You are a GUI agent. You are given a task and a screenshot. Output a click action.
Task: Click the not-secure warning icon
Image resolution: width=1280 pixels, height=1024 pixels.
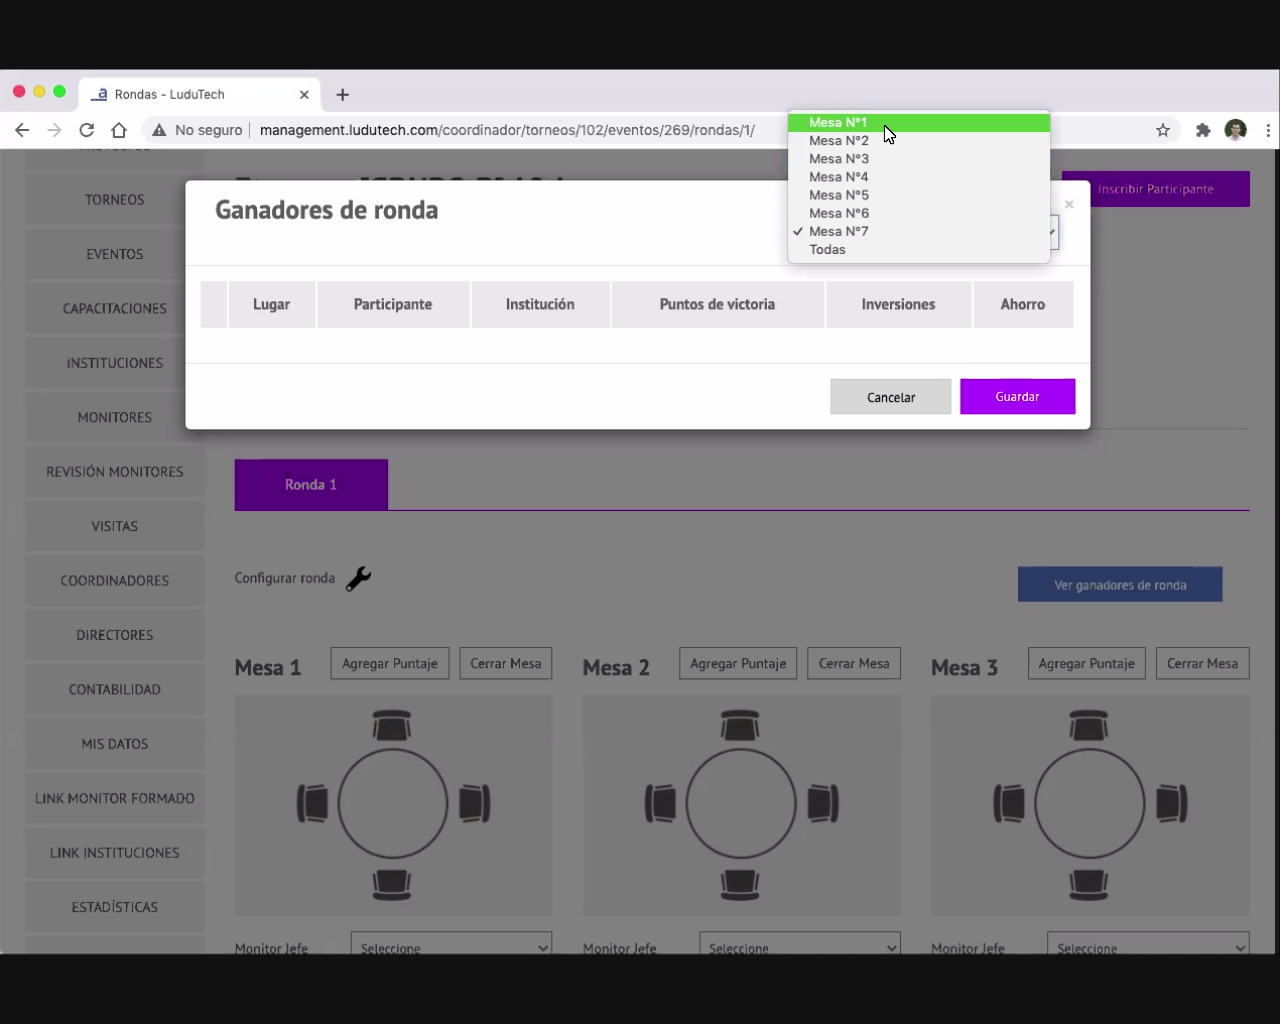(x=159, y=130)
